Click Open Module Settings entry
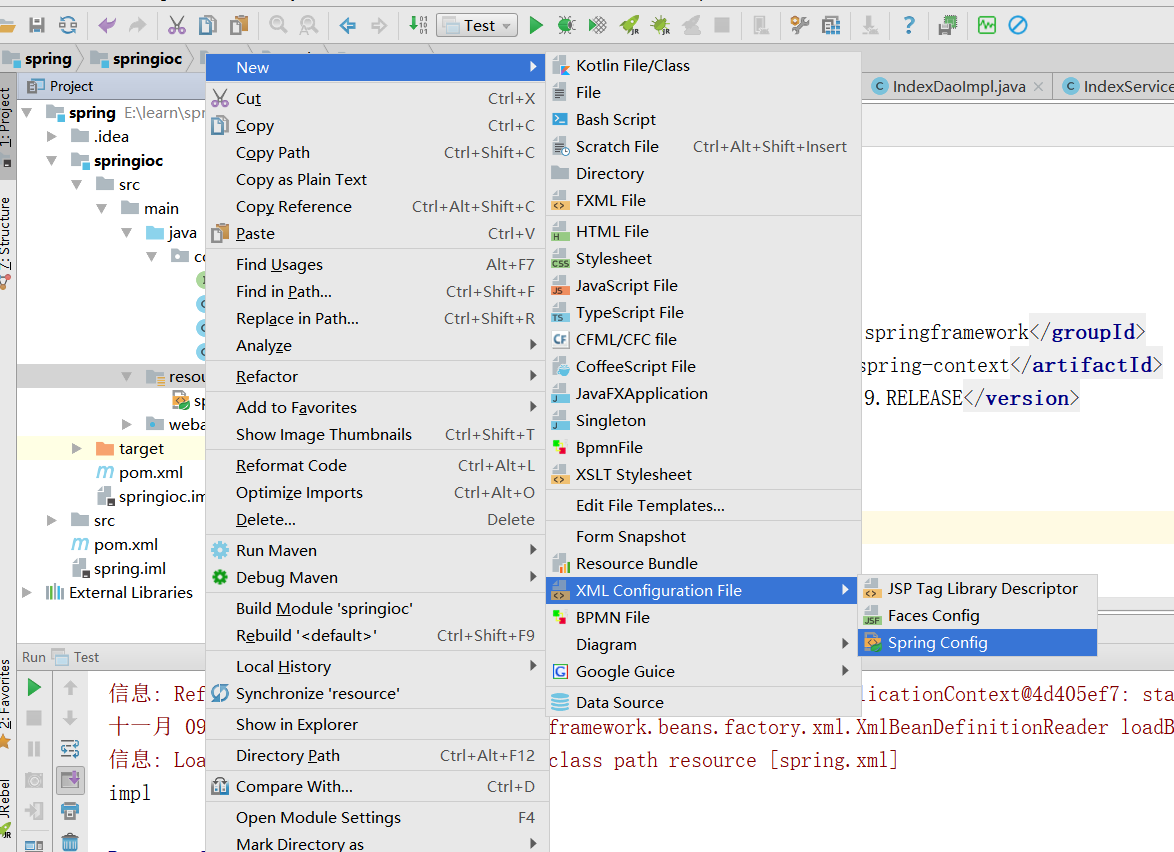 coord(376,818)
